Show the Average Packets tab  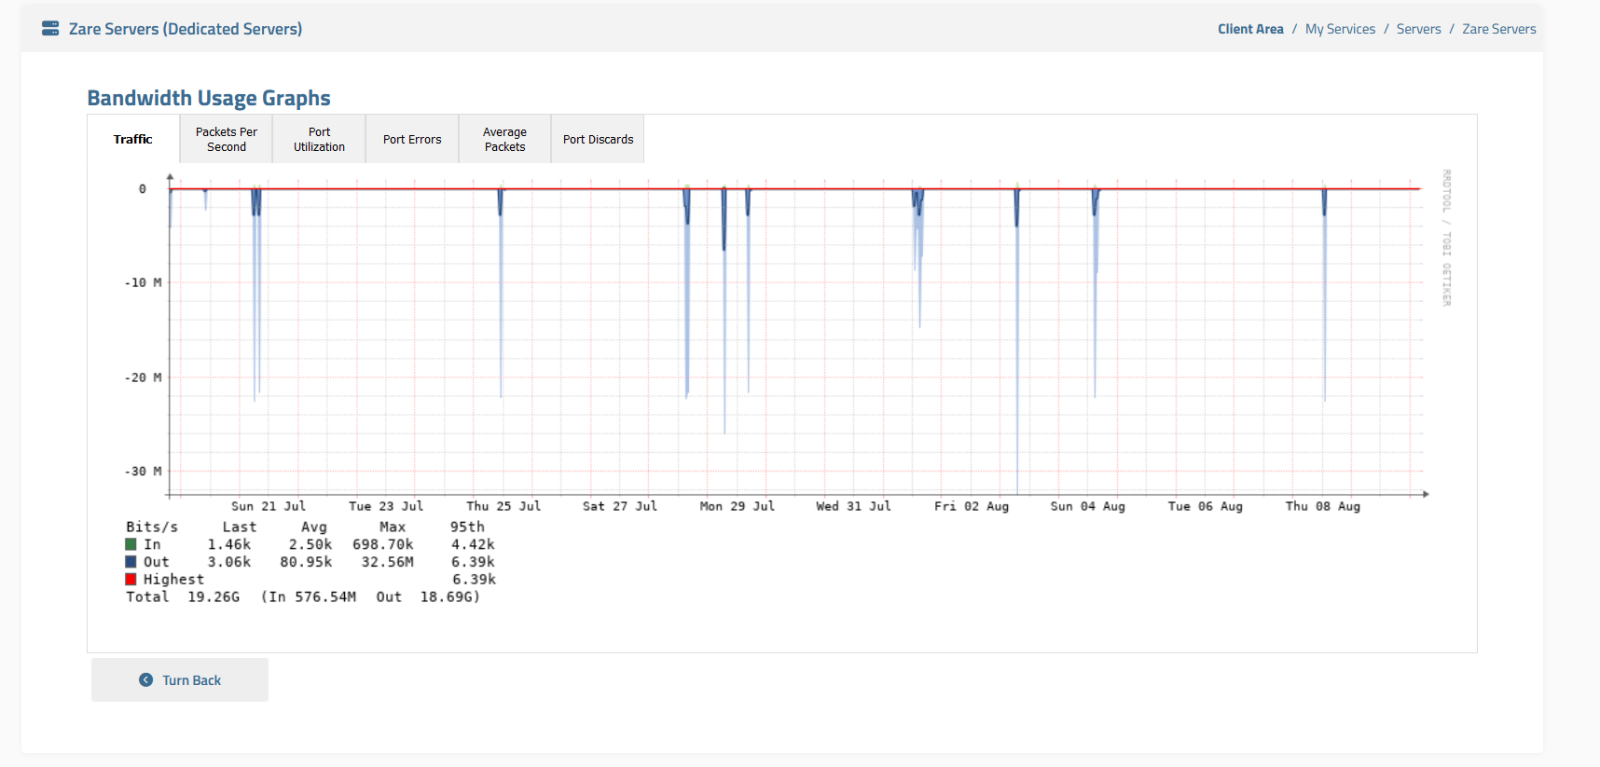pos(505,139)
